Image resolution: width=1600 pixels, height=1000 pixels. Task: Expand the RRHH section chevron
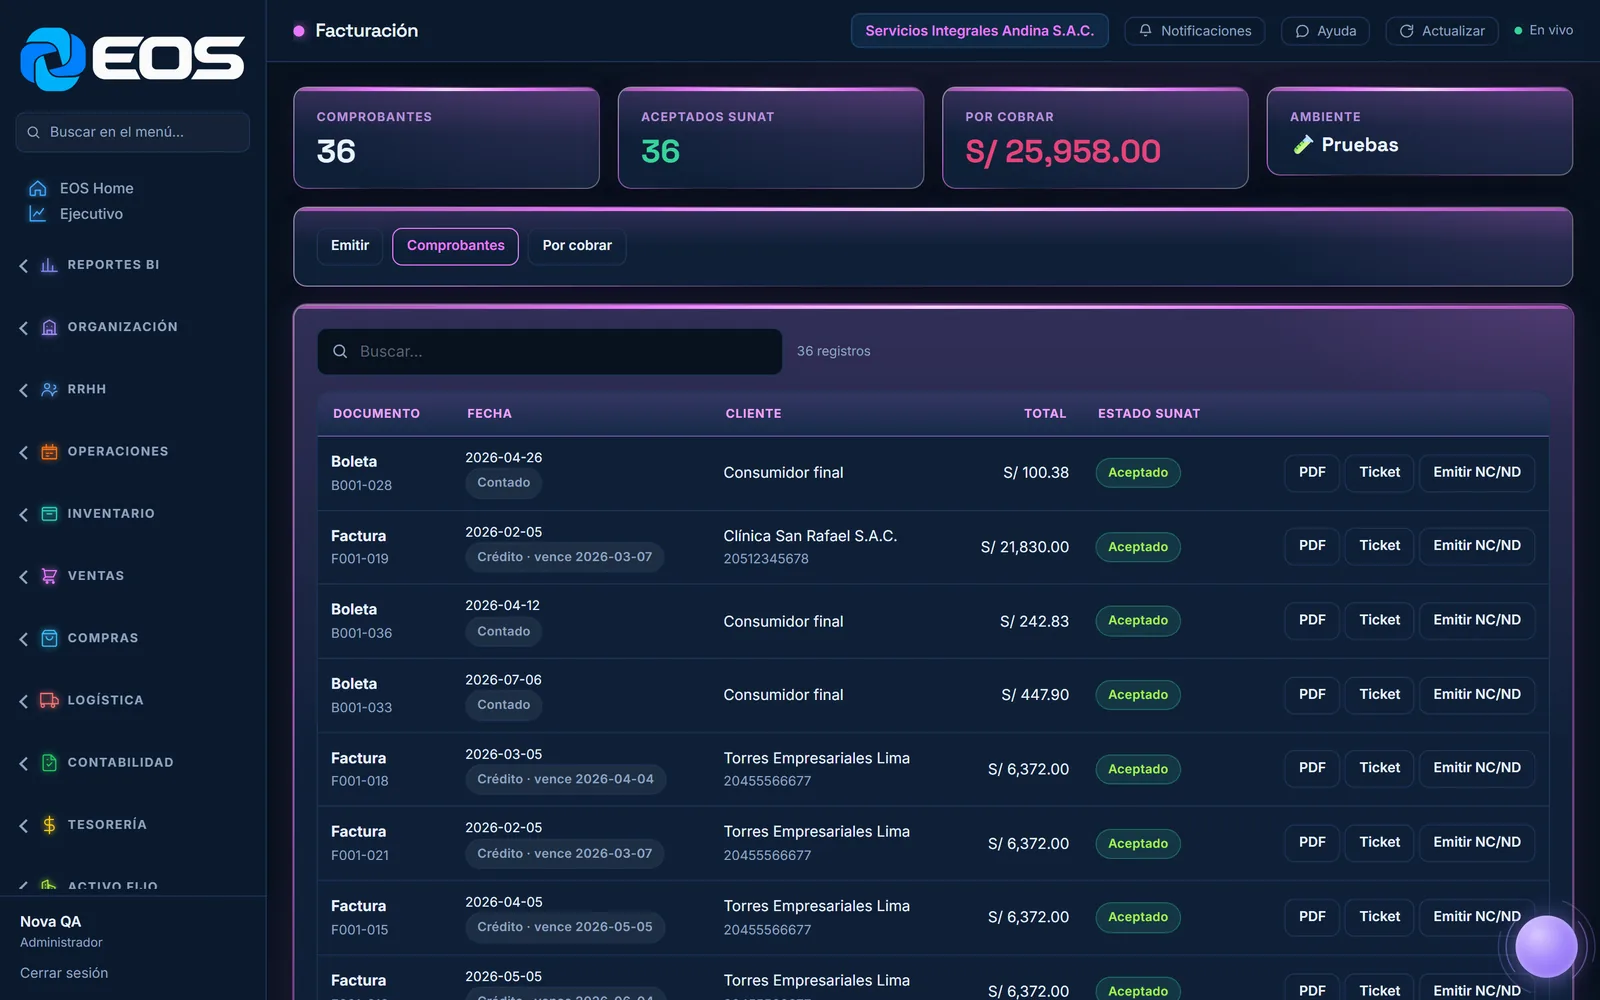coord(24,389)
